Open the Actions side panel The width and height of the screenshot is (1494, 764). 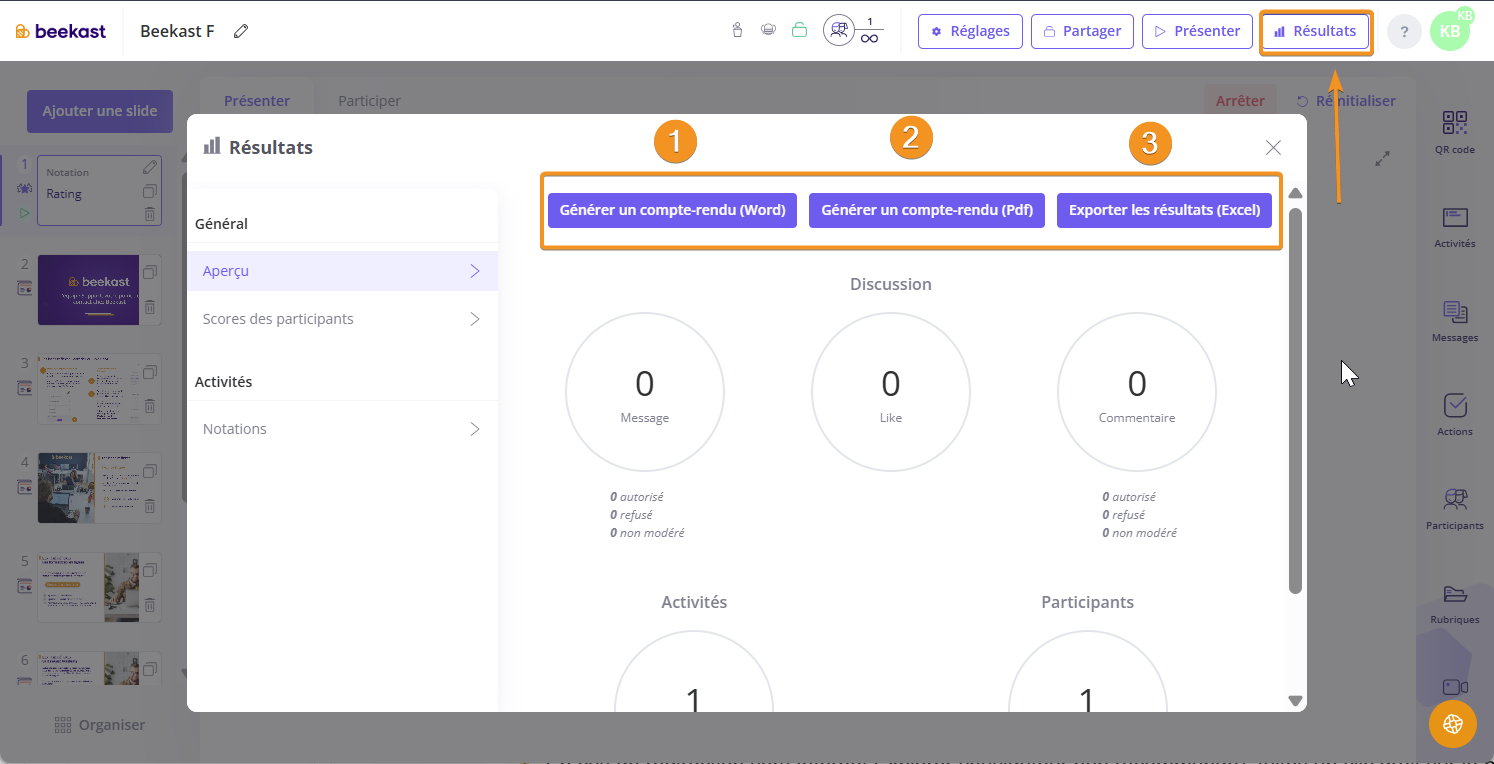coord(1455,415)
